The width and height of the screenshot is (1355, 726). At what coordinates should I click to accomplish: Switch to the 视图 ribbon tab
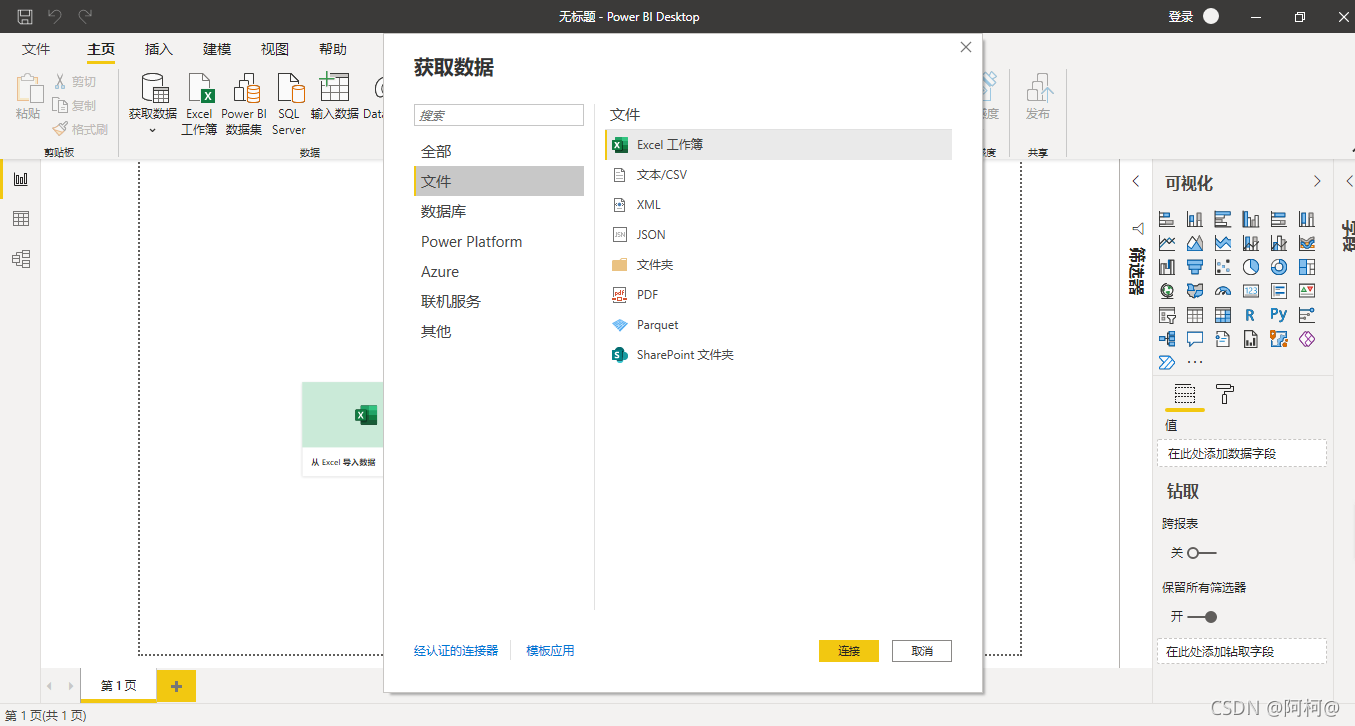click(275, 49)
